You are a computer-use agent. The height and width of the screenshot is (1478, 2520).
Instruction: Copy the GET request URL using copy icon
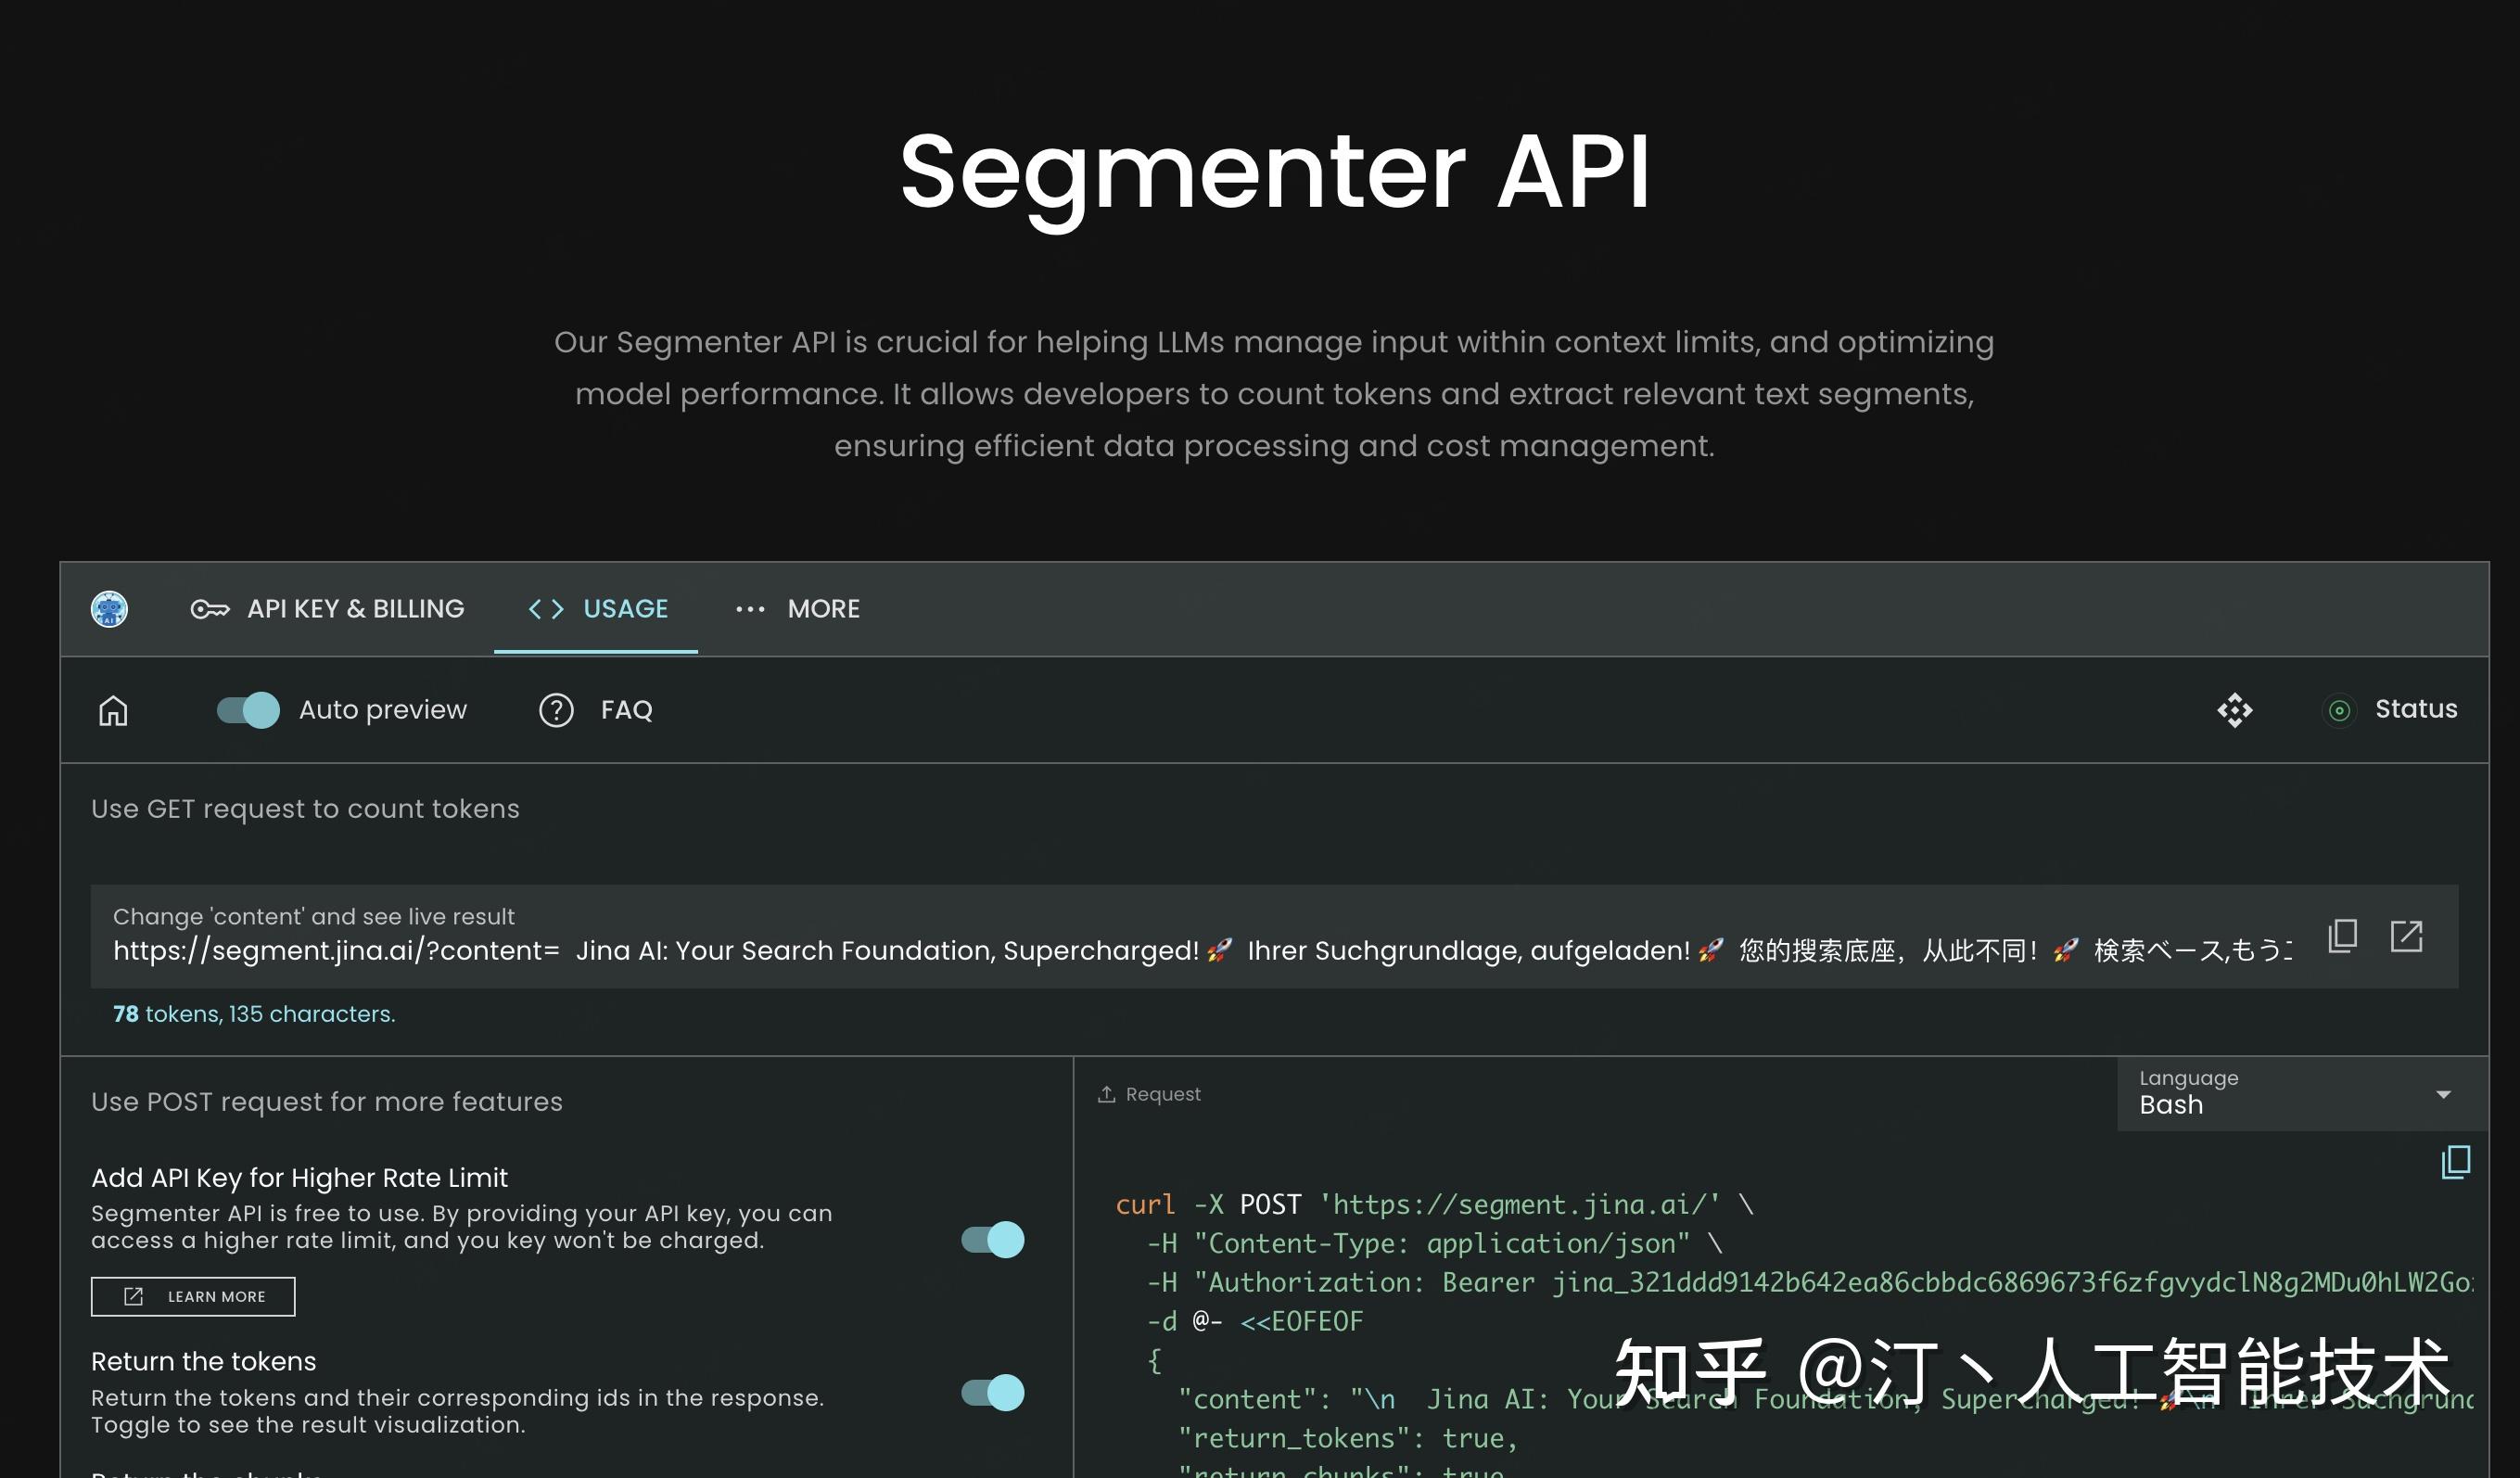(x=2342, y=936)
